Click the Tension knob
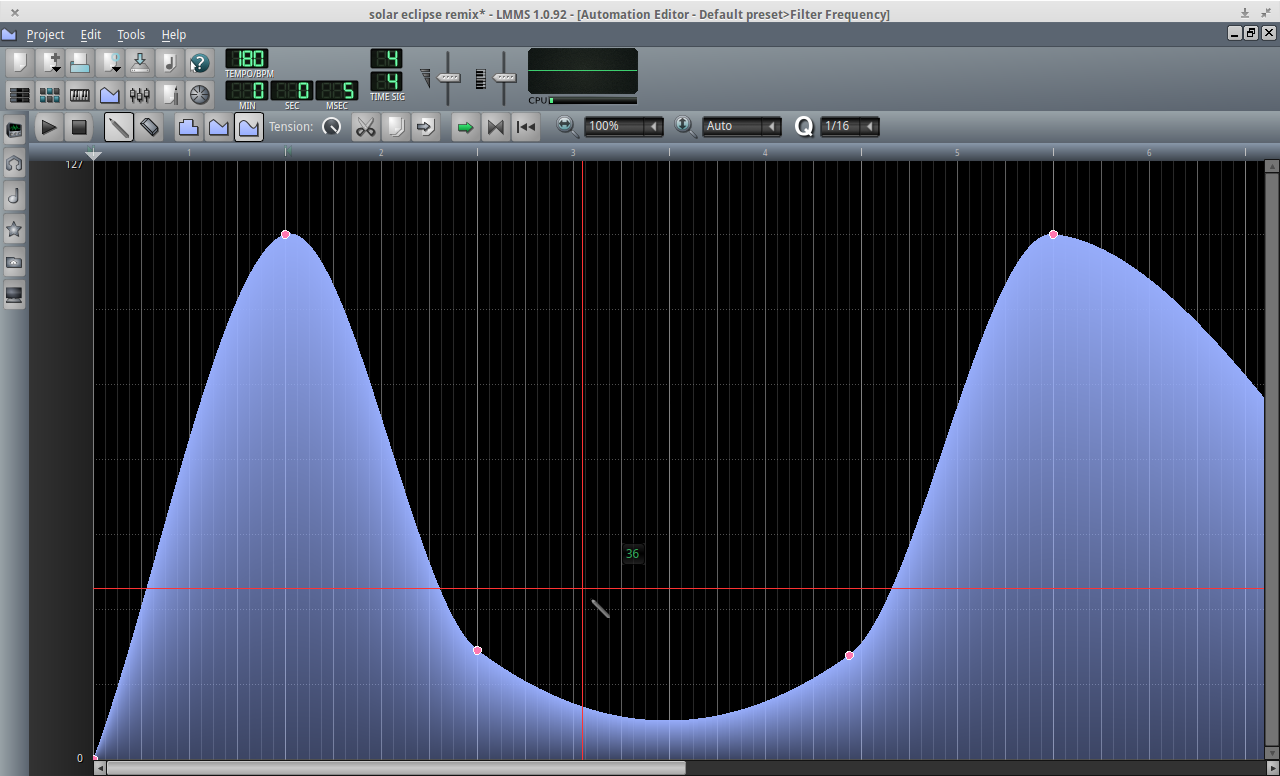The image size is (1280, 776). (x=332, y=127)
